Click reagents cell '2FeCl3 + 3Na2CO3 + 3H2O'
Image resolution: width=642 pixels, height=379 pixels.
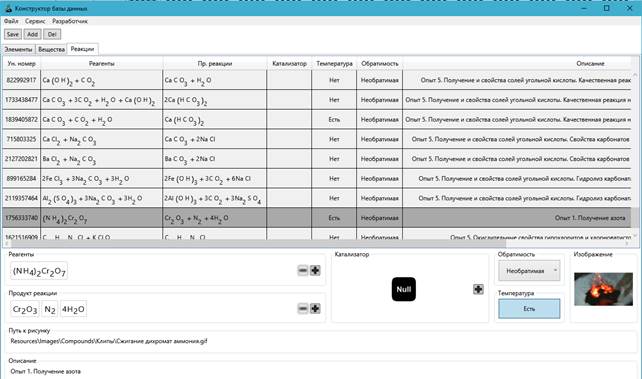pyautogui.click(x=102, y=178)
